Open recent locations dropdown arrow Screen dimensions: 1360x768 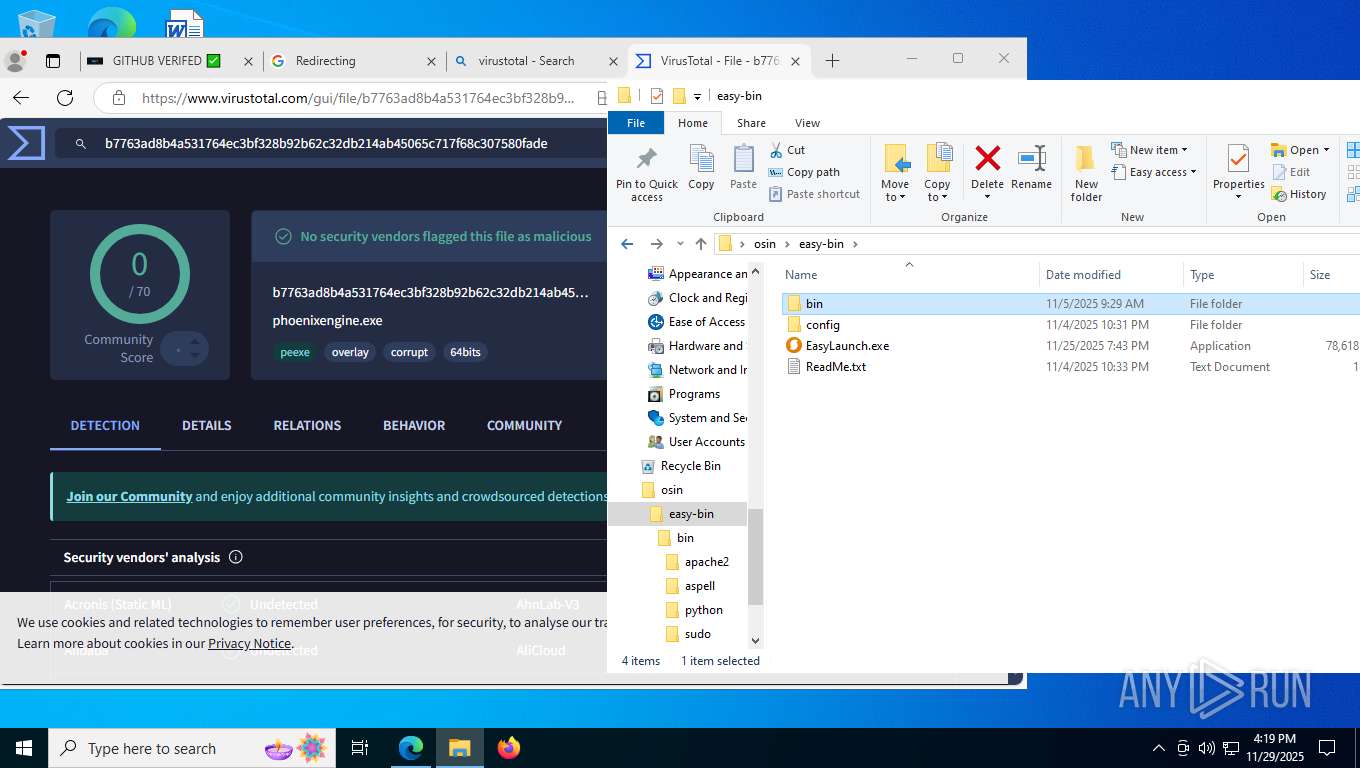[x=680, y=244]
